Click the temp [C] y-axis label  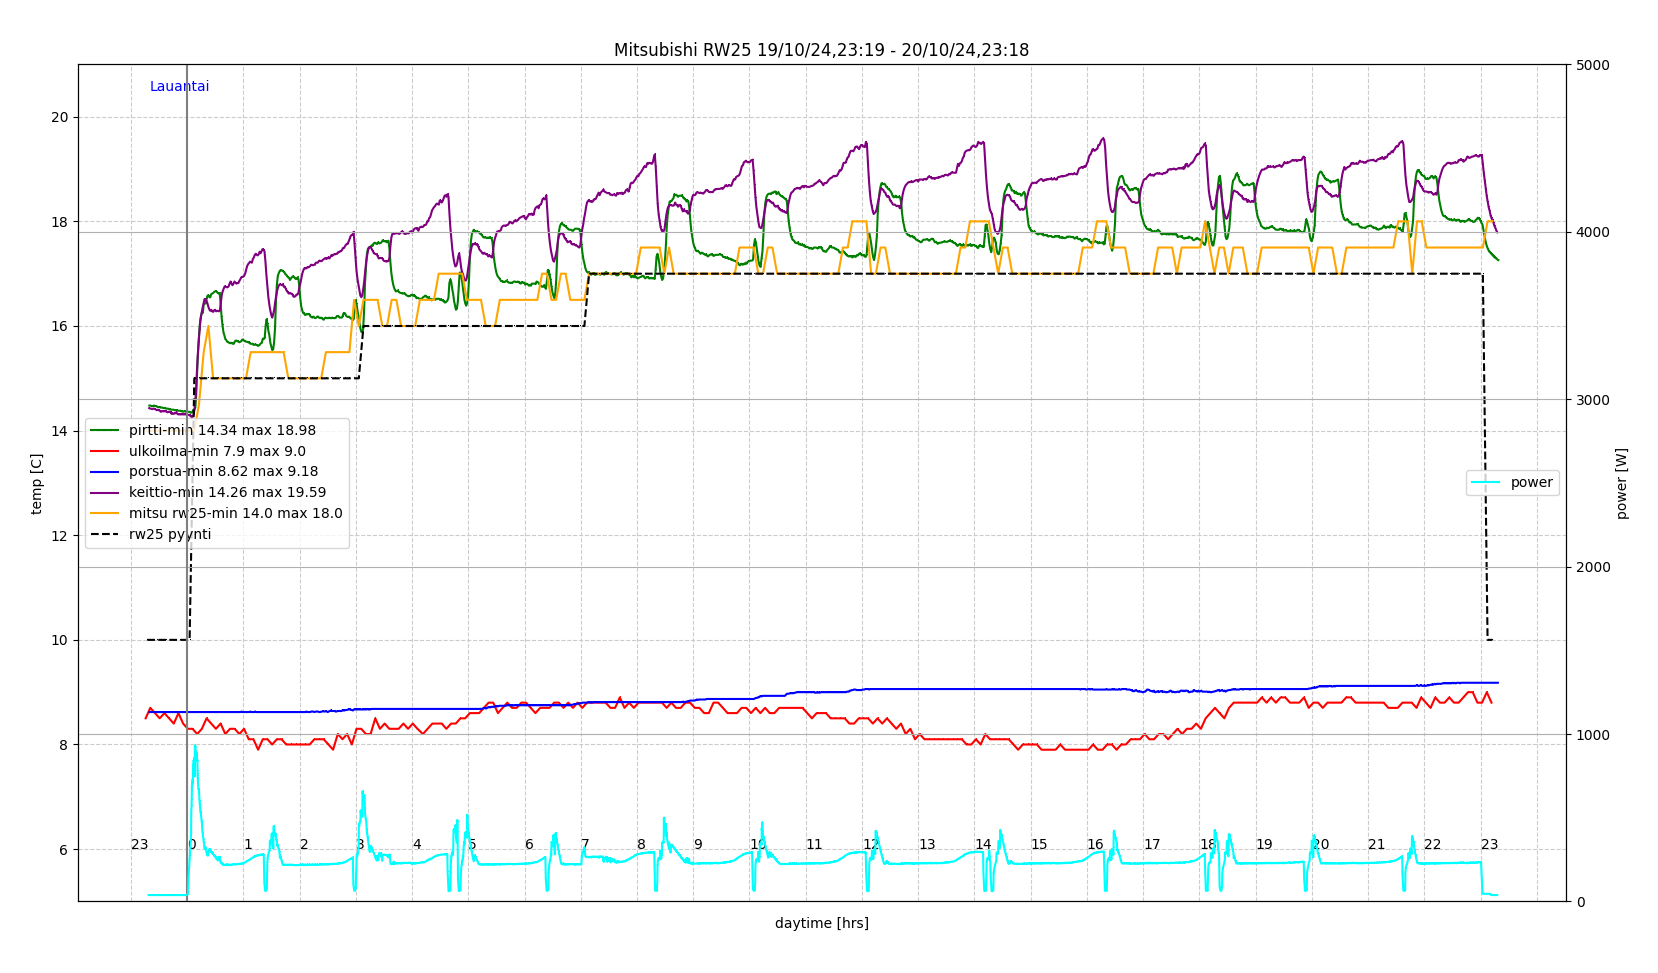[x=37, y=483]
